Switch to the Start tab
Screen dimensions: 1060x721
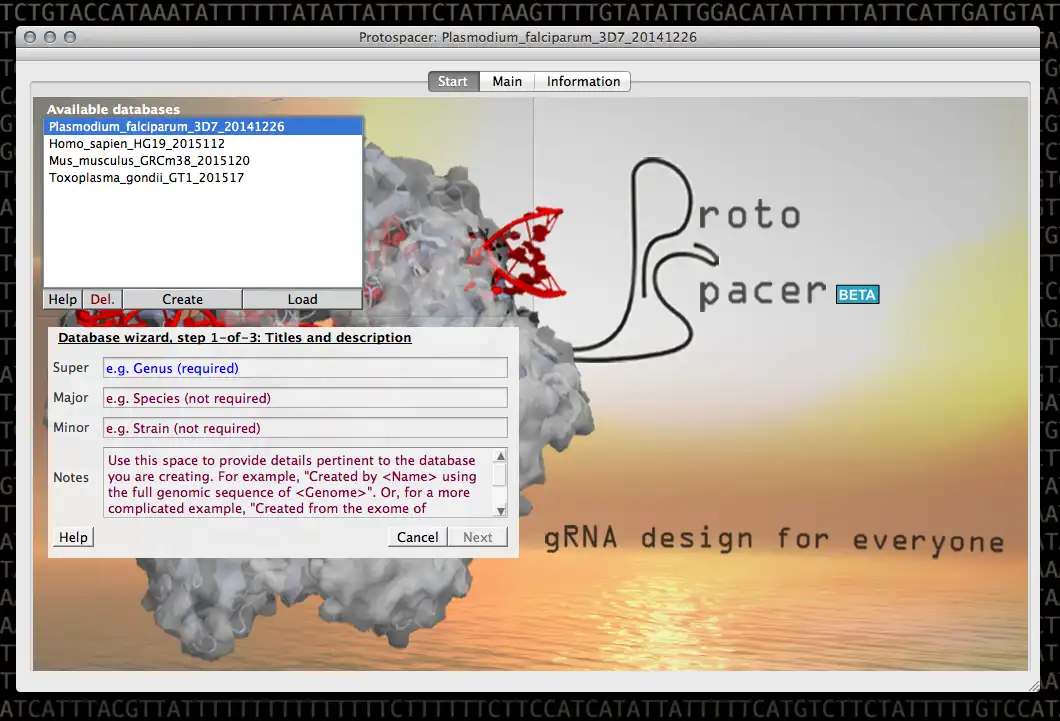coord(453,81)
